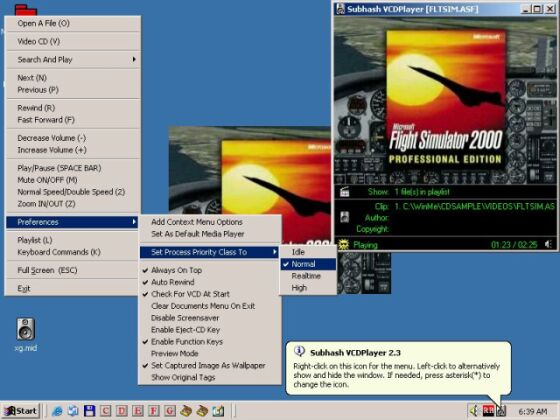Enable Clear Documents Menu On Exit
This screenshot has width=560, height=420.
point(210,306)
